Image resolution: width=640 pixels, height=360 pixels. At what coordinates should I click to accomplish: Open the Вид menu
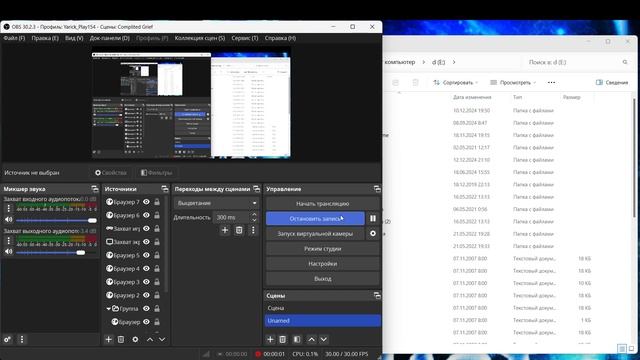(x=74, y=38)
